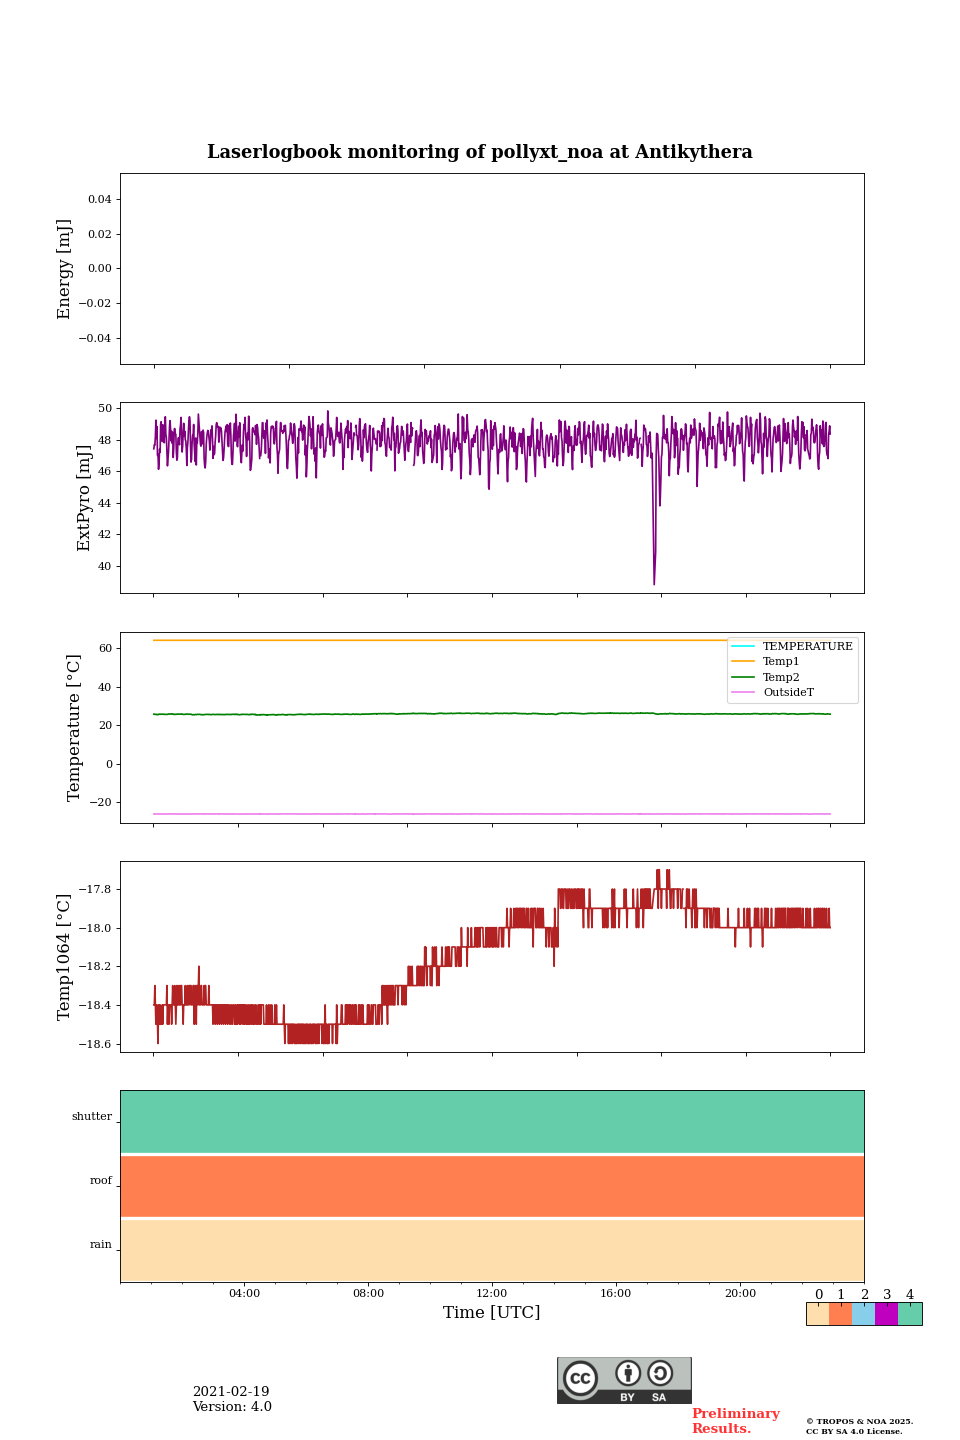The height and width of the screenshot is (1440, 960).
Task: Click the Creative Commons CC icon
Action: click(580, 1378)
